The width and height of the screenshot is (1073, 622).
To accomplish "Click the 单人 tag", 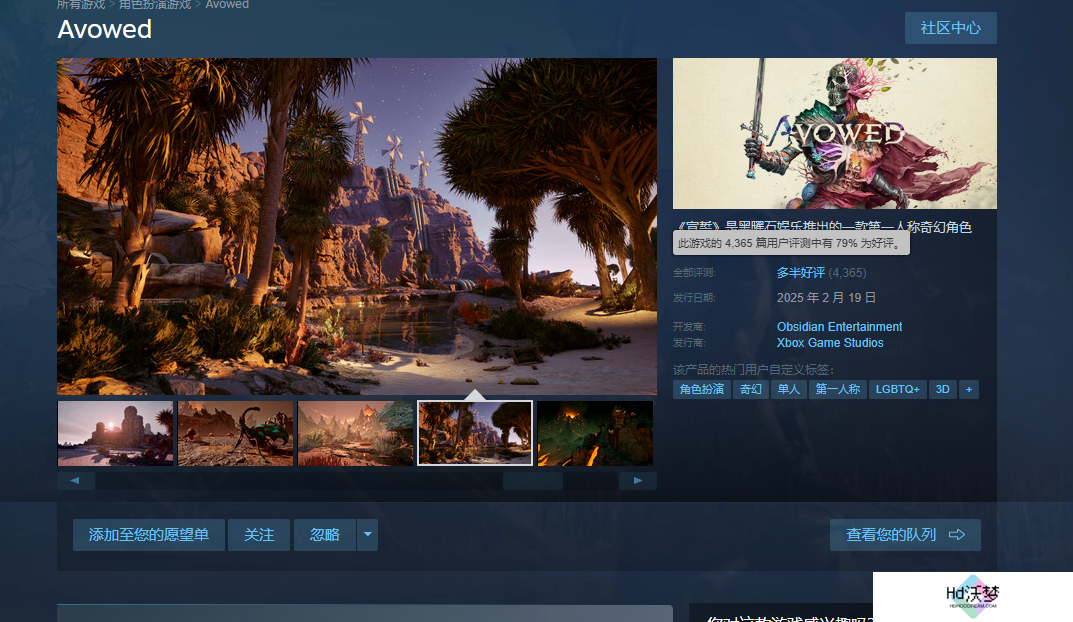I will click(788, 389).
